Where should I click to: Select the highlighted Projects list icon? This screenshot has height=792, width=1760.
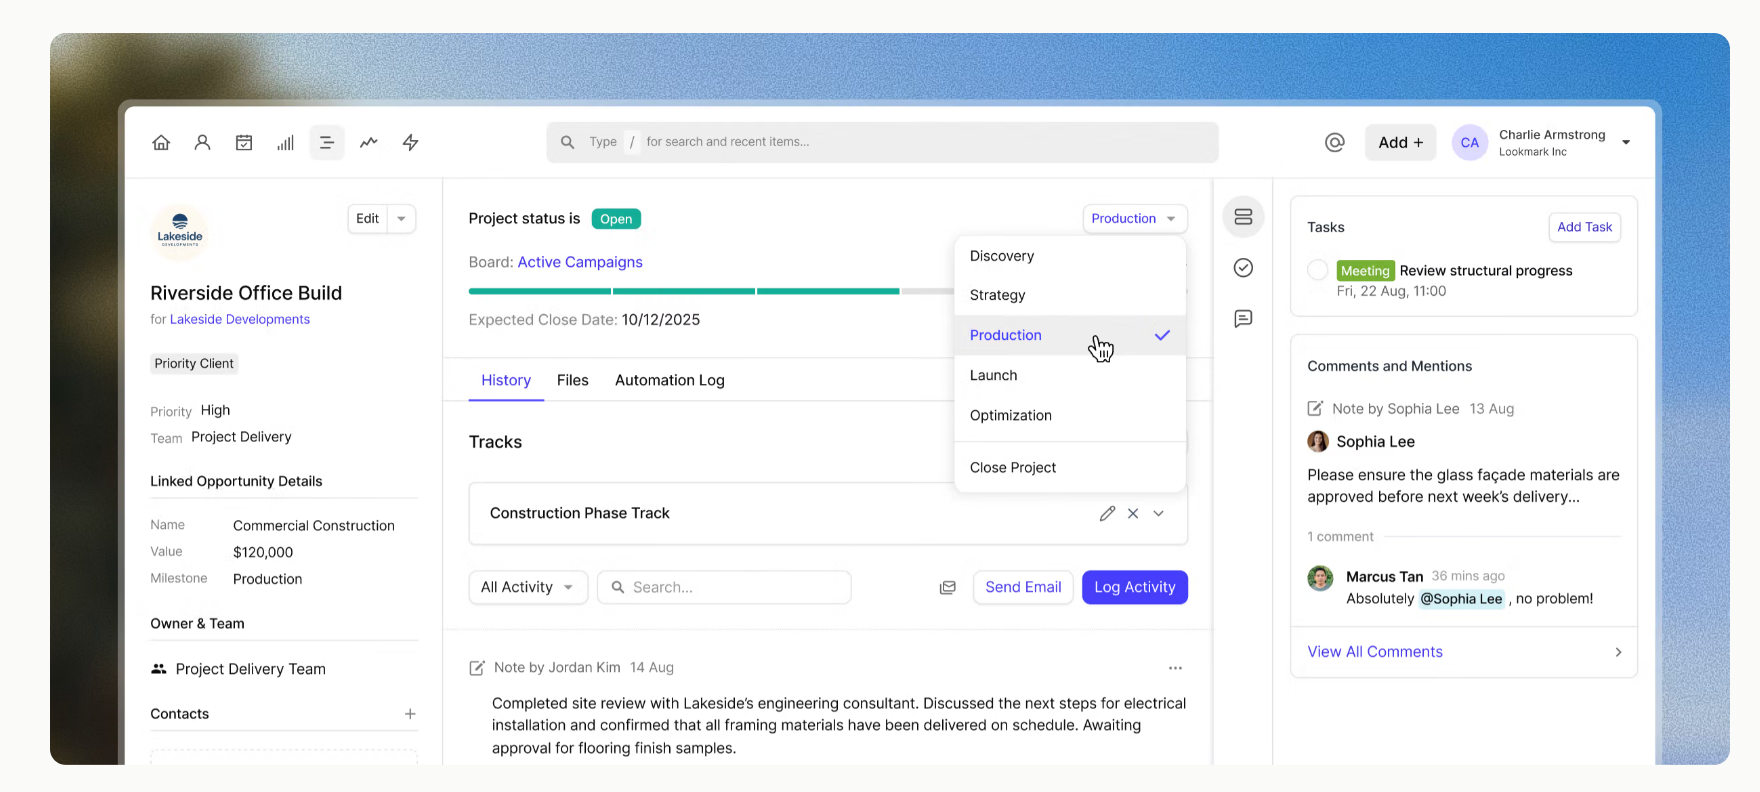coord(327,143)
